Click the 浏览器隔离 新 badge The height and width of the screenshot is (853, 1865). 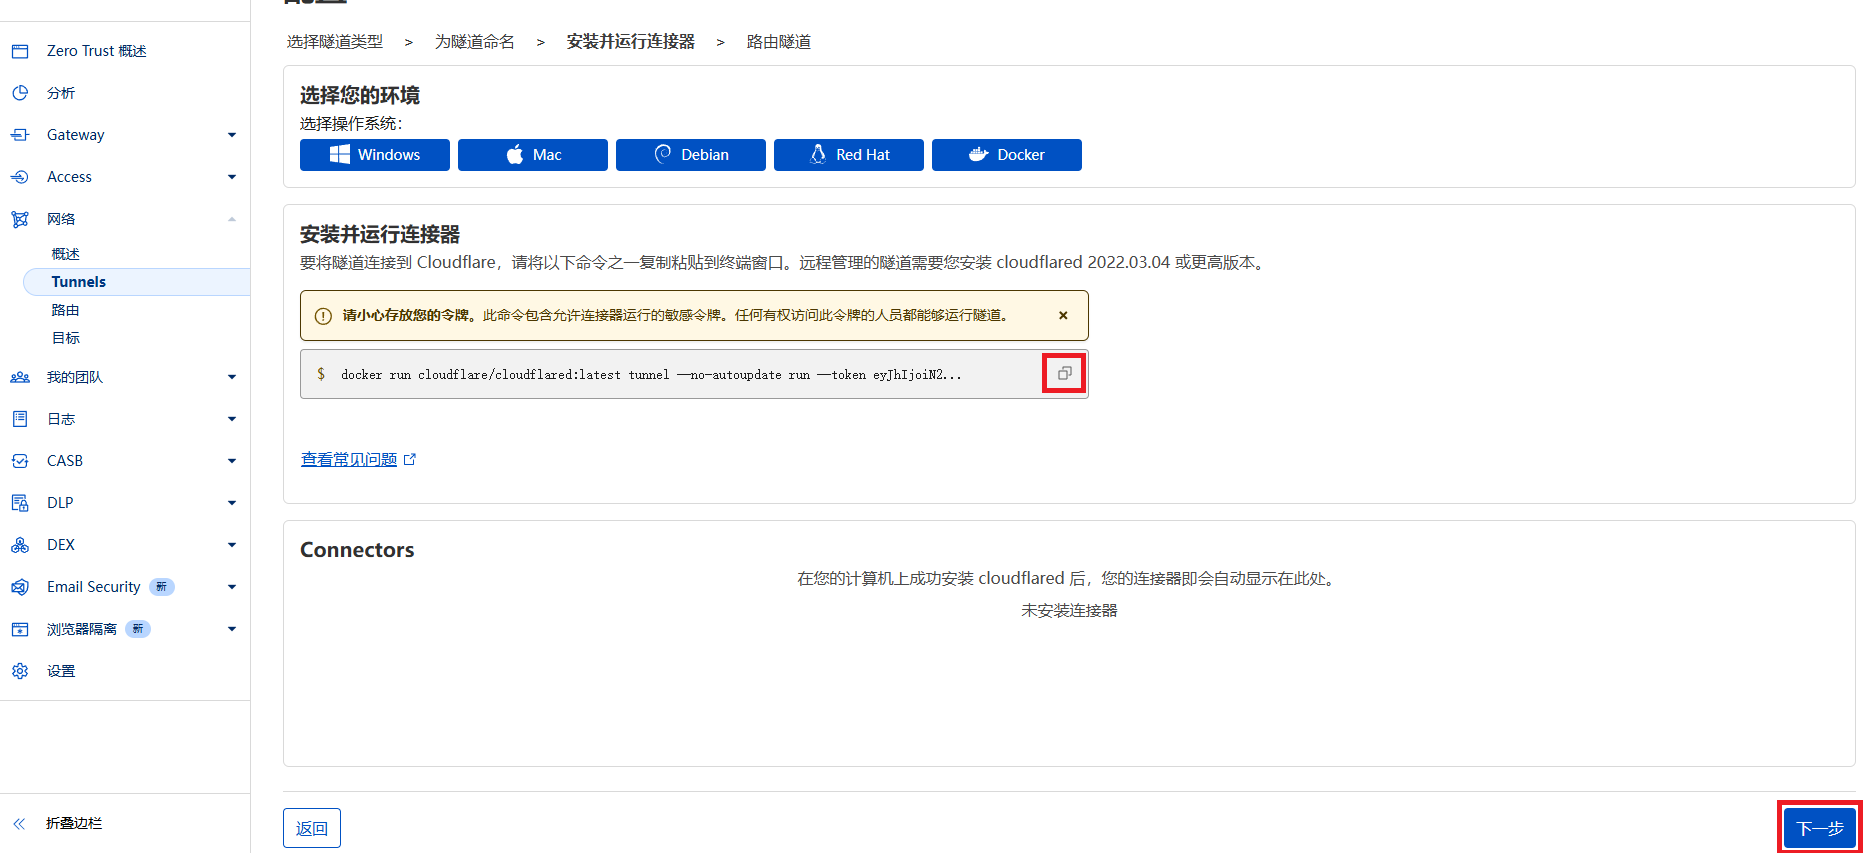point(138,629)
